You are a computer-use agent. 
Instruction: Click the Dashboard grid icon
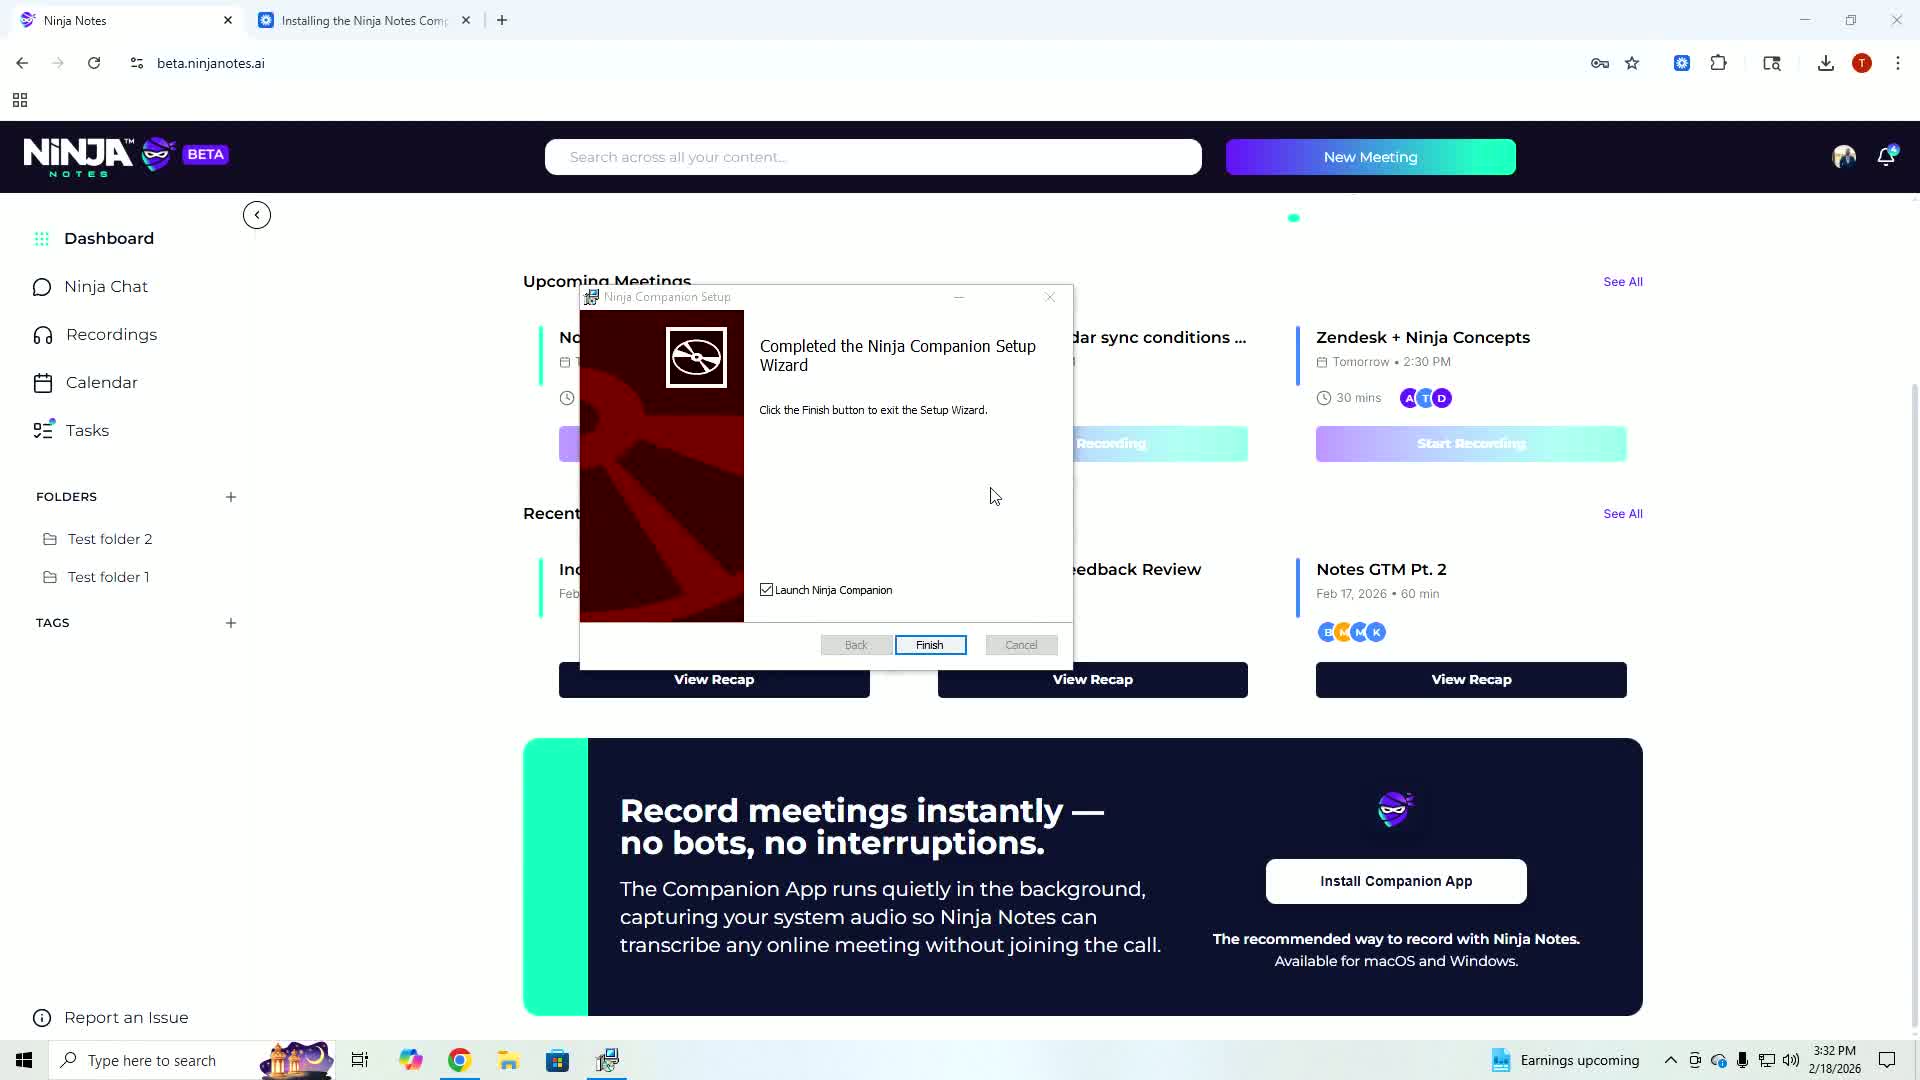(x=42, y=239)
